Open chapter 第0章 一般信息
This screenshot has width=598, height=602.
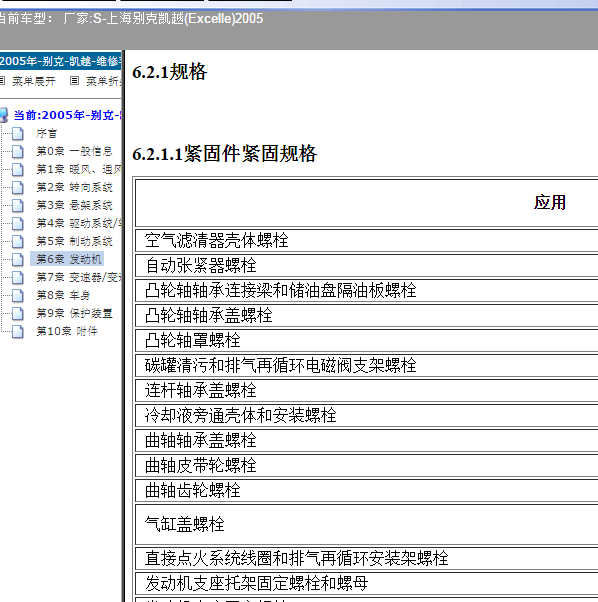[74, 152]
